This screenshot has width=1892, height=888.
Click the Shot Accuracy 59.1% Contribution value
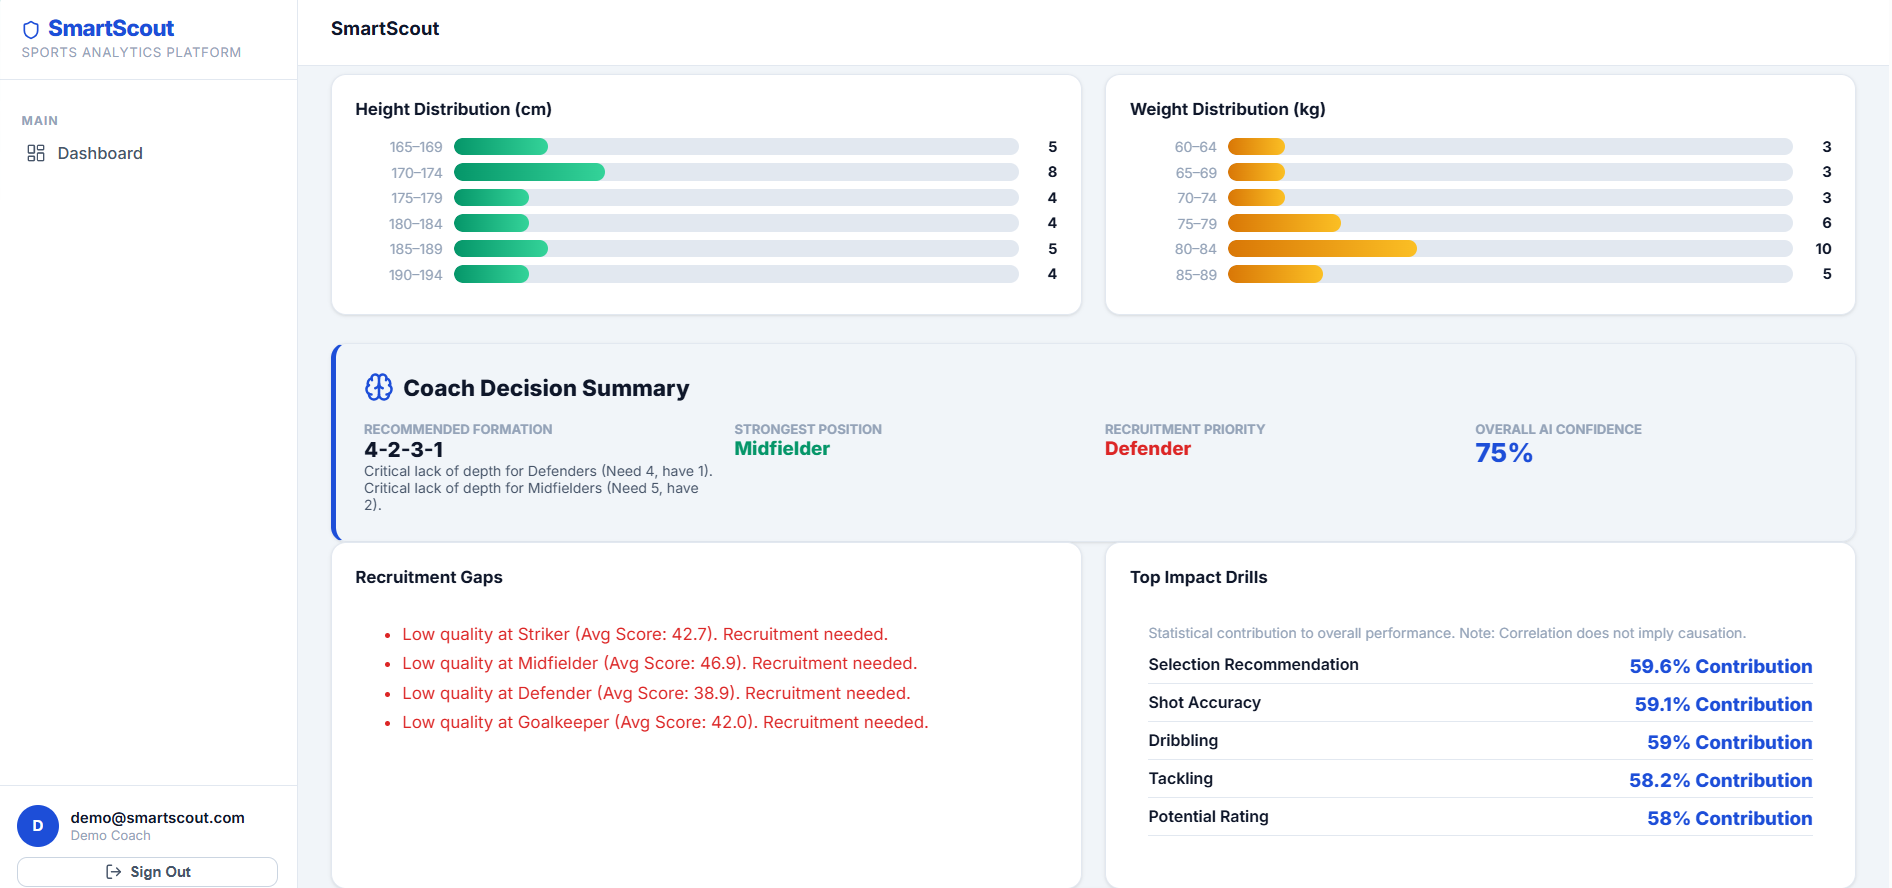click(x=1723, y=704)
